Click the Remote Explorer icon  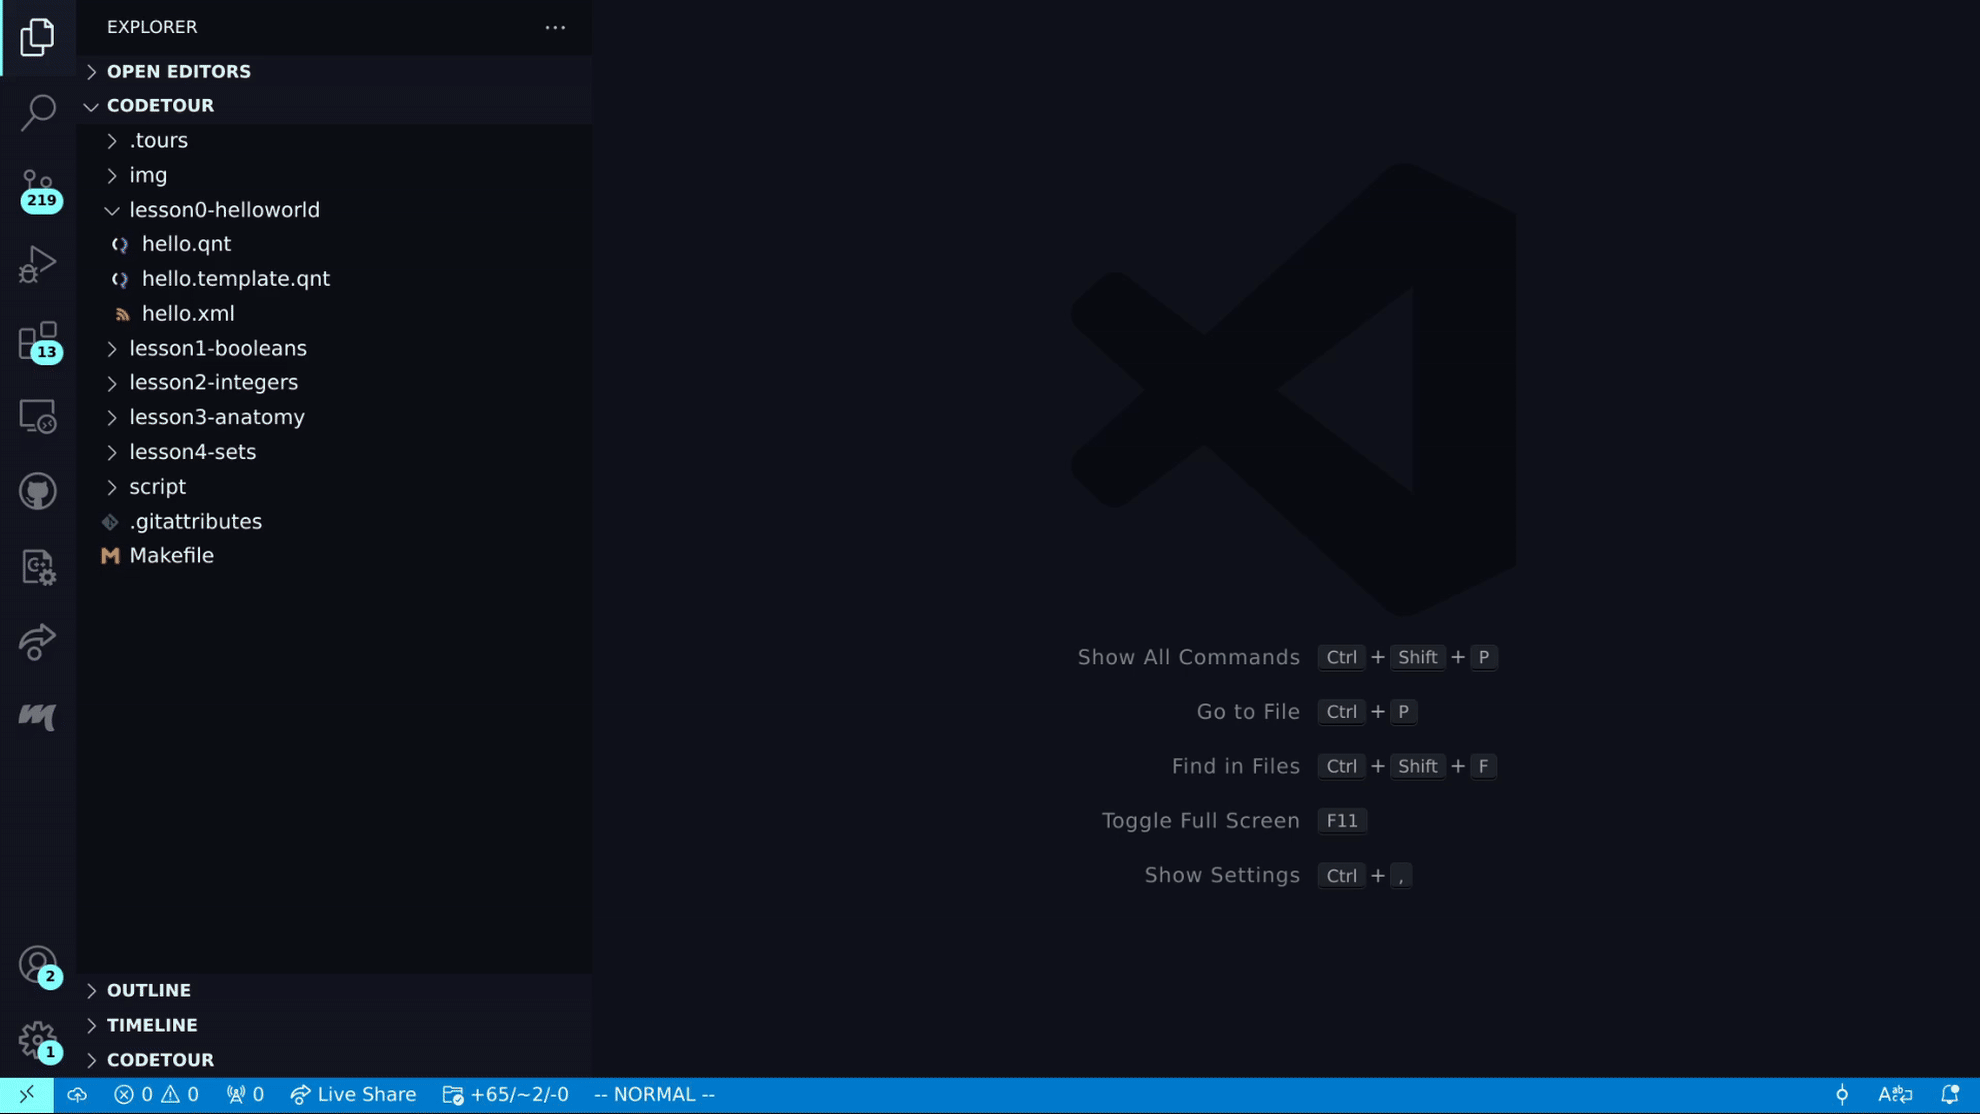[x=37, y=416]
